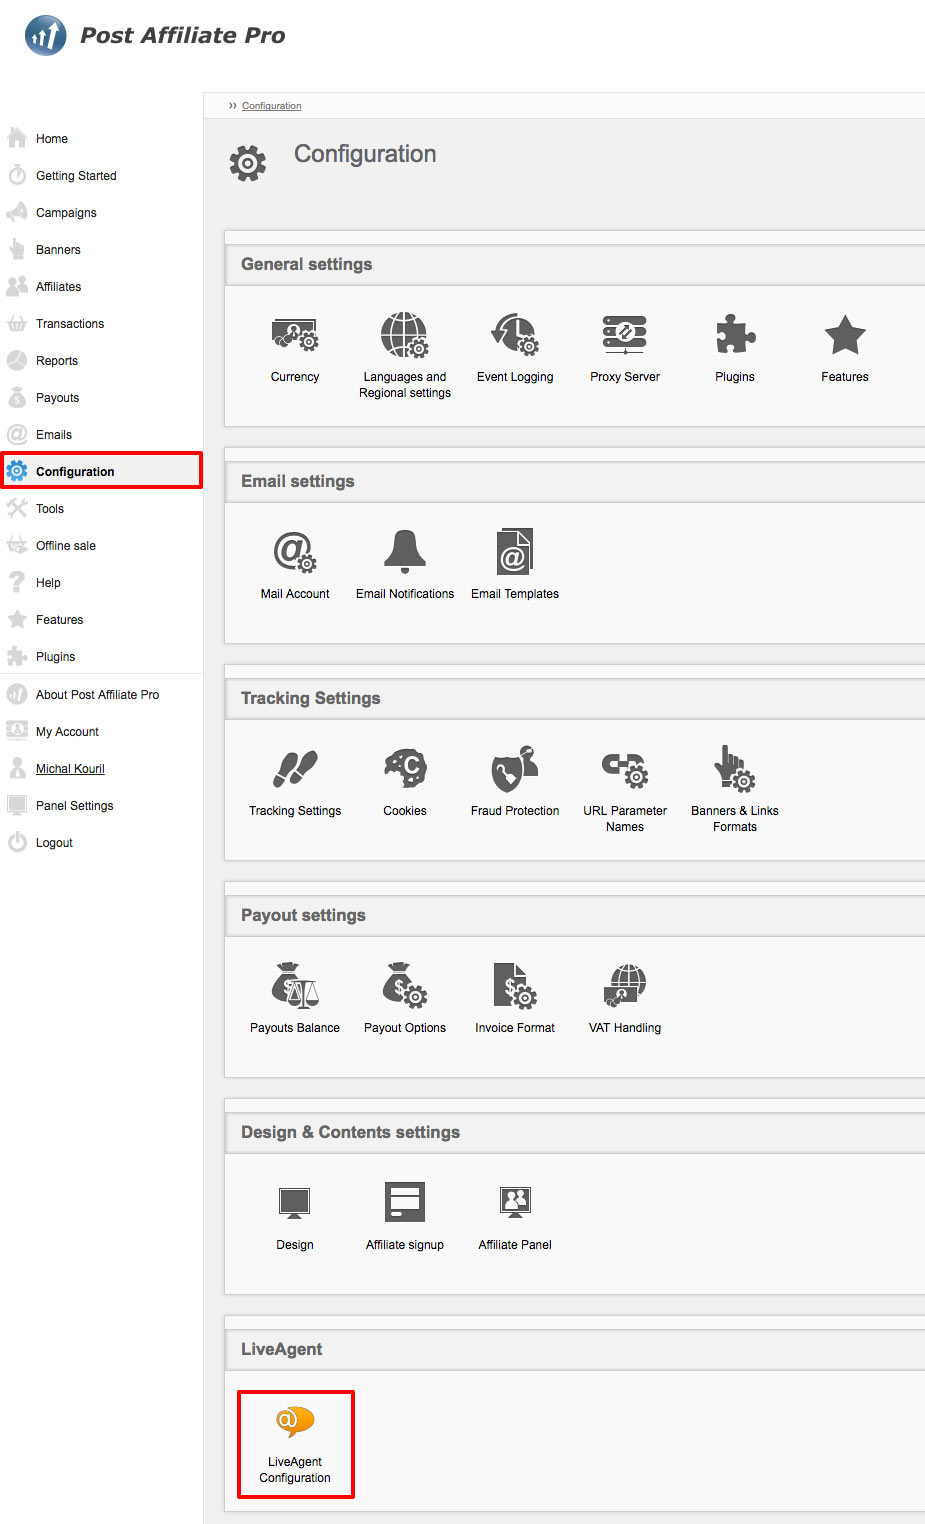925x1524 pixels.
Task: Open the Currency settings icon
Action: 295,336
